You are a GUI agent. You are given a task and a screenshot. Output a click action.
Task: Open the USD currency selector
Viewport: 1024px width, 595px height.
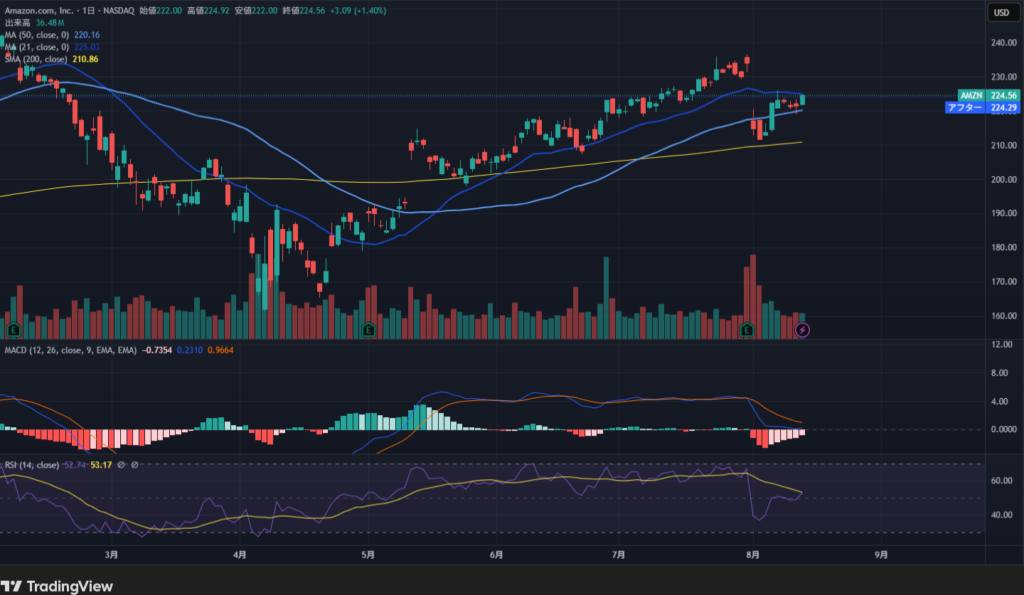(1002, 12)
